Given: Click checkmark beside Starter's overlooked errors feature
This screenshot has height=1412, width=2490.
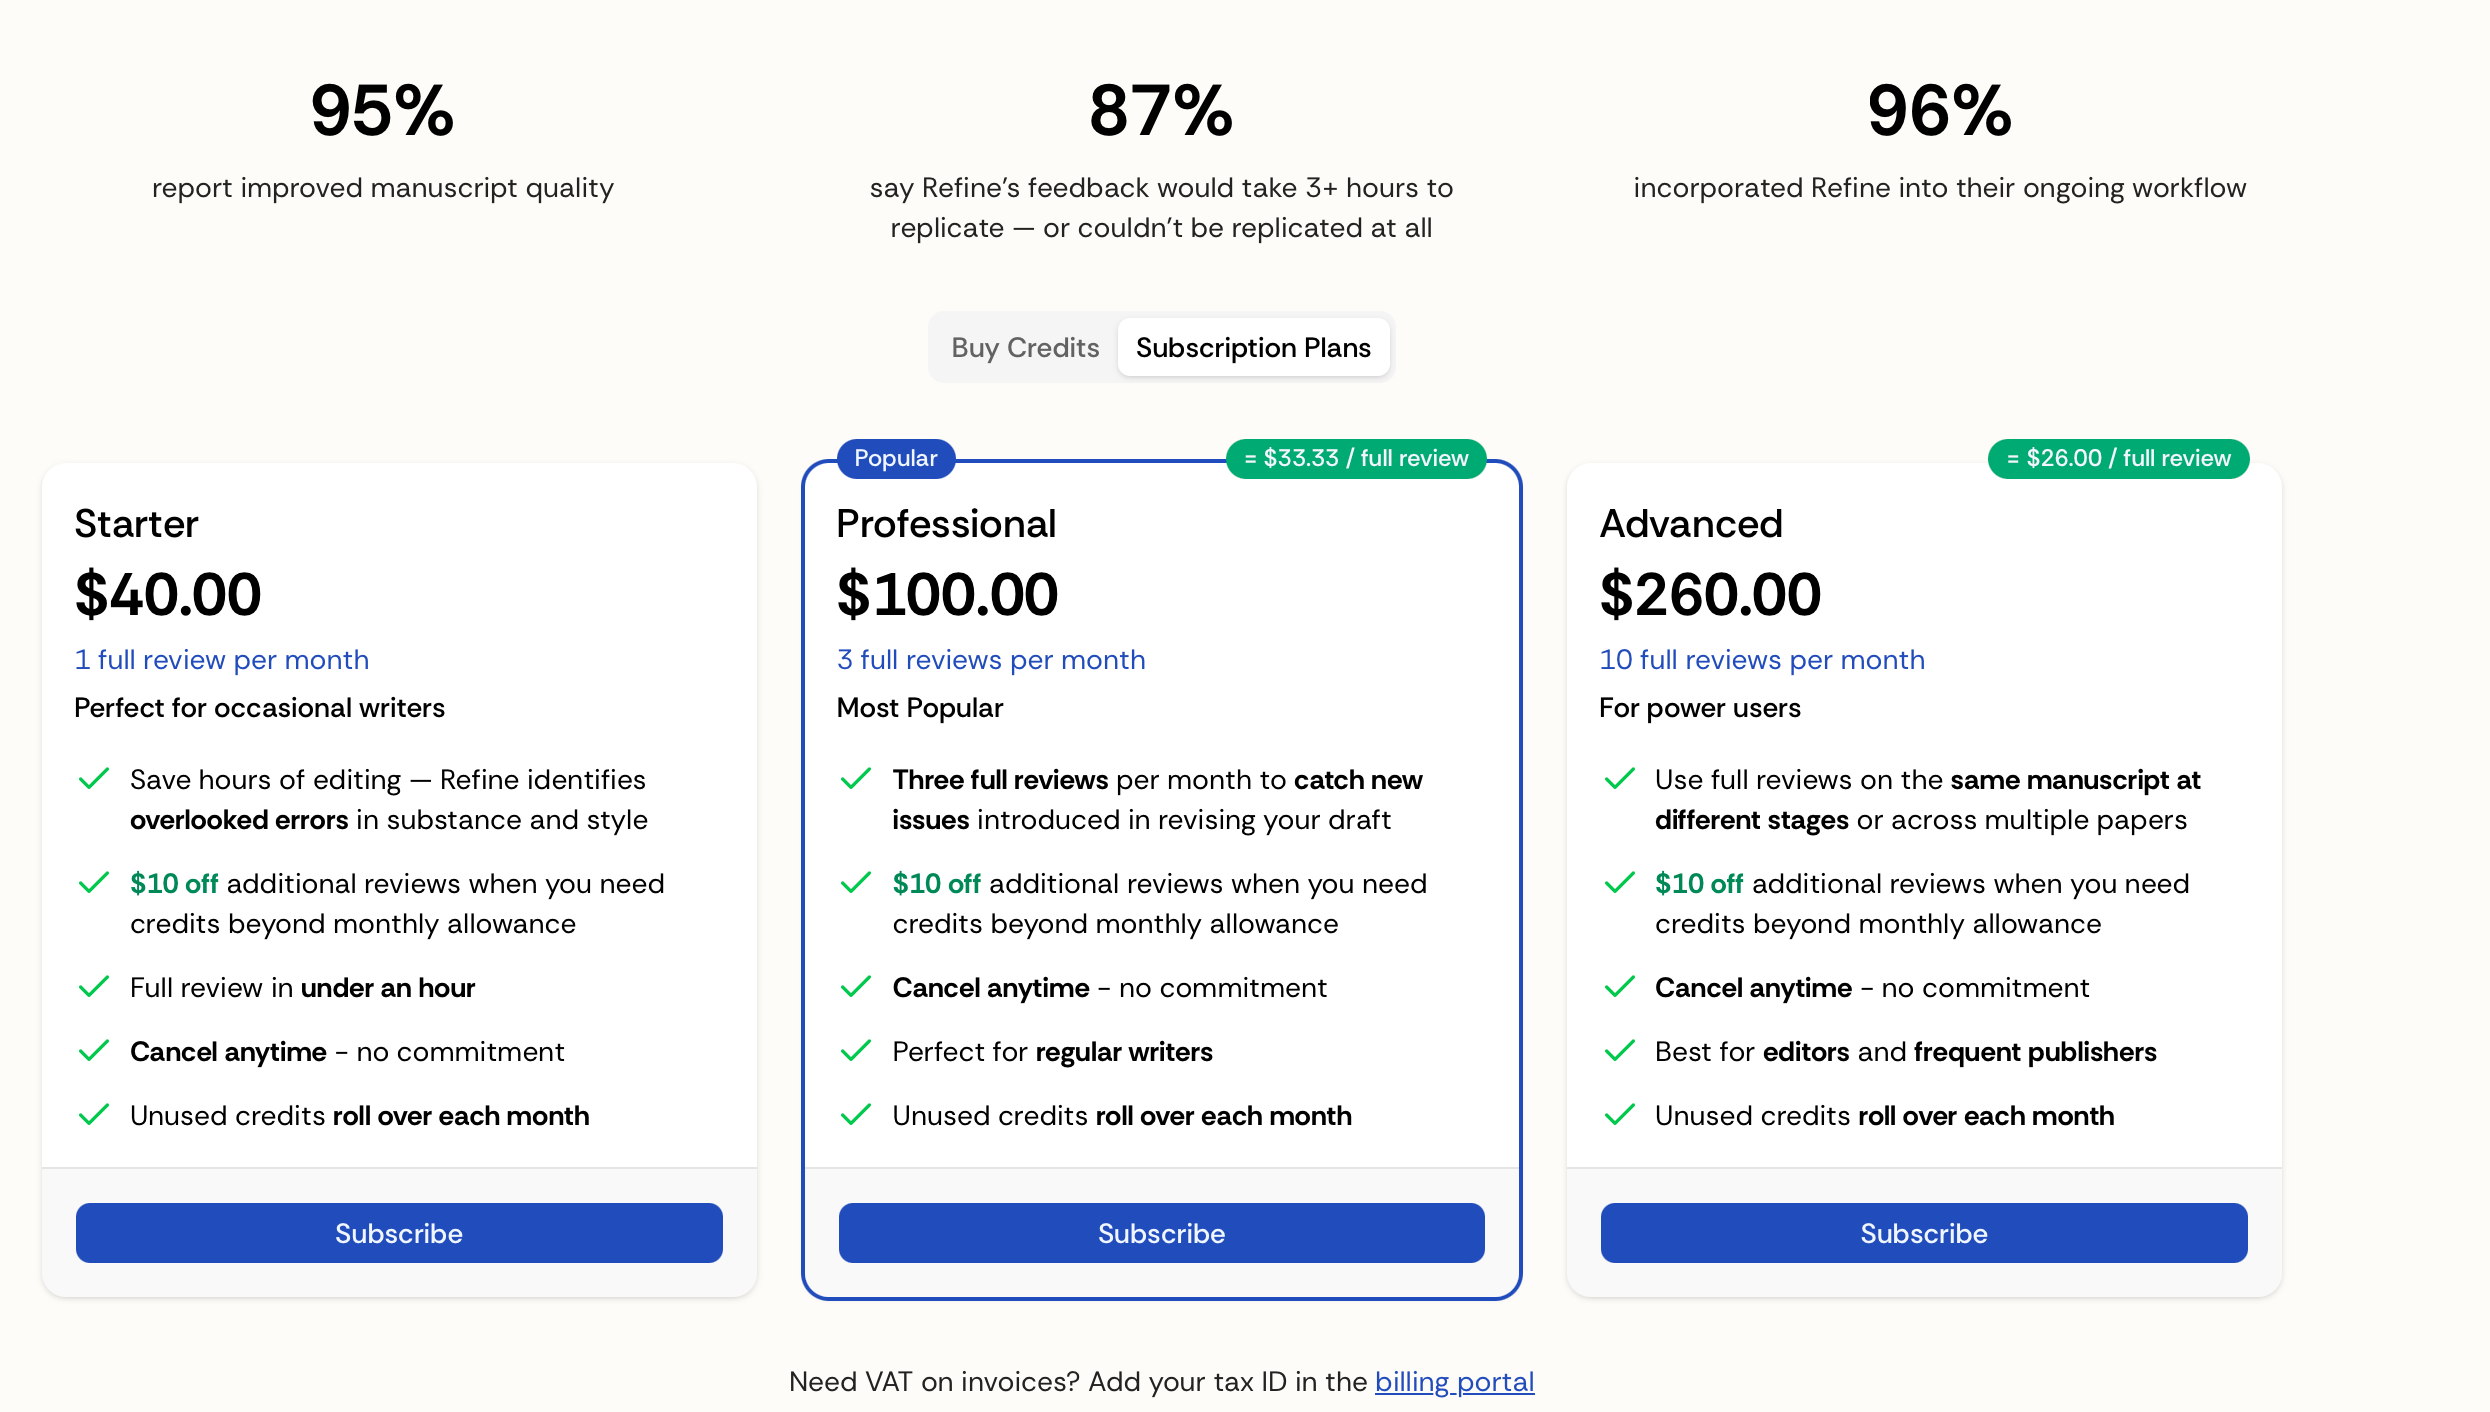Looking at the screenshot, I should [94, 779].
